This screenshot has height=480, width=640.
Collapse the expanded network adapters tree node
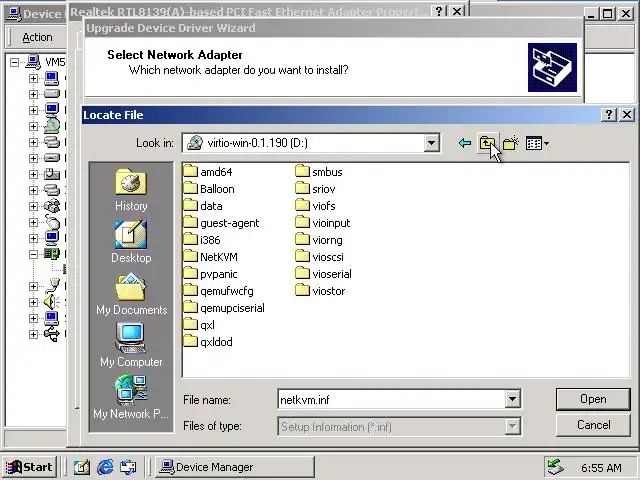33,254
